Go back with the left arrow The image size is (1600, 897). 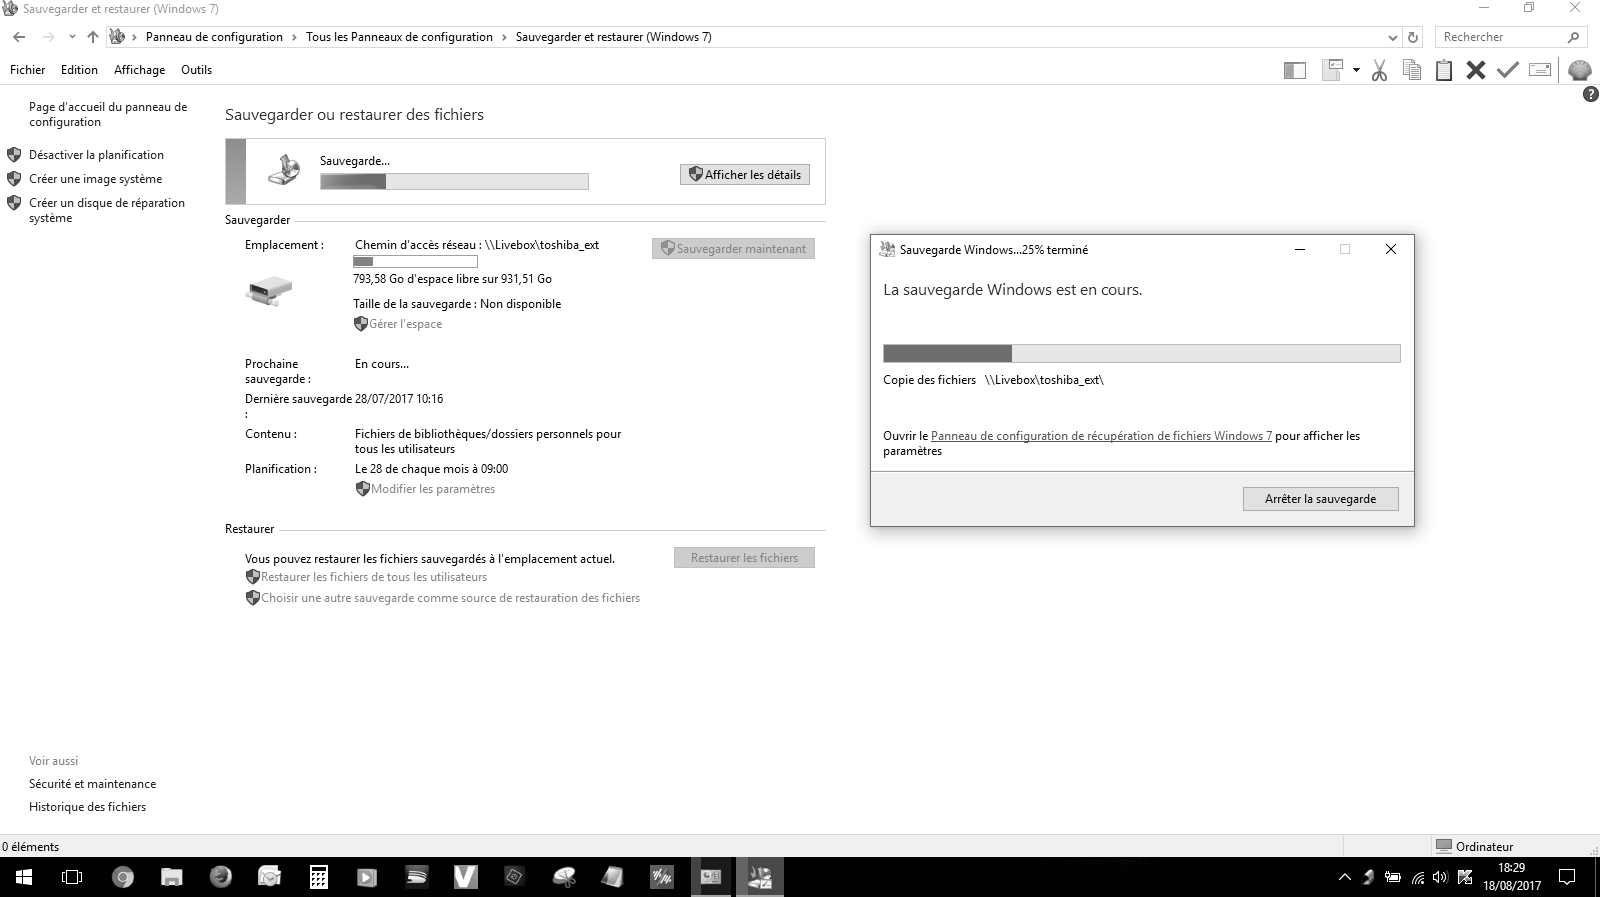tap(19, 37)
